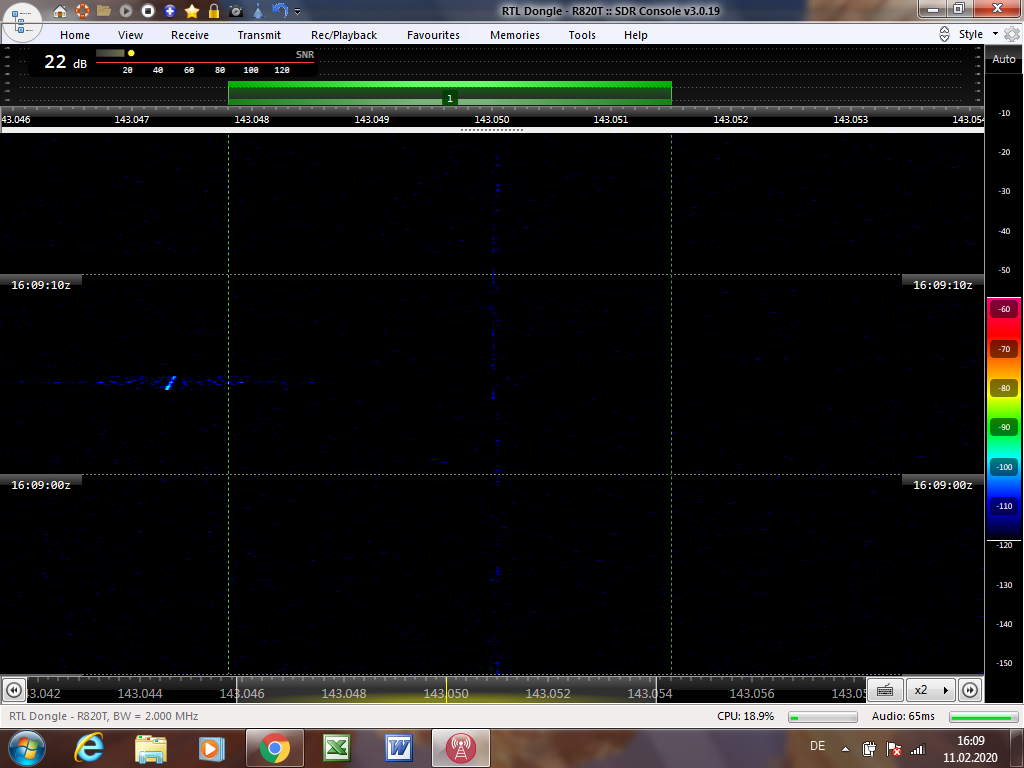Start the radio with the play icon
Viewport: 1024px width, 768px height.
(x=126, y=10)
